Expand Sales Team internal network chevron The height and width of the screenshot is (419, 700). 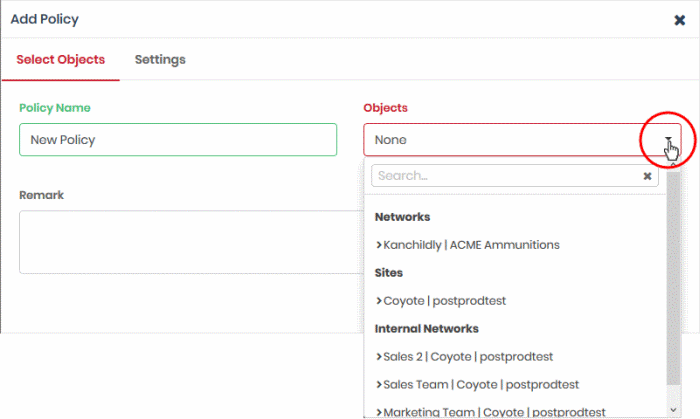[379, 384]
